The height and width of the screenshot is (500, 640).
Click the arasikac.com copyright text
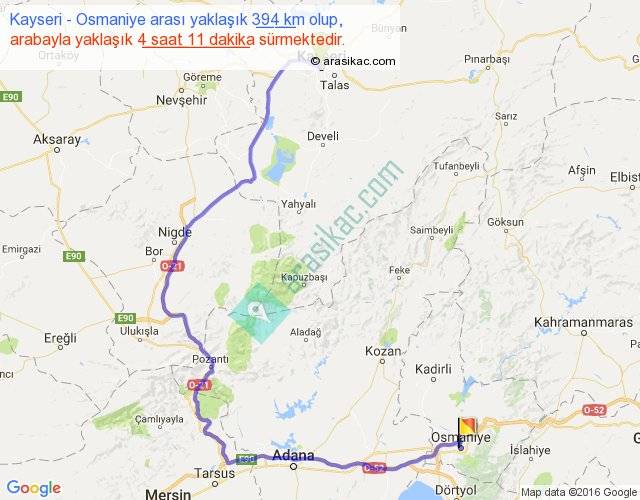353,61
